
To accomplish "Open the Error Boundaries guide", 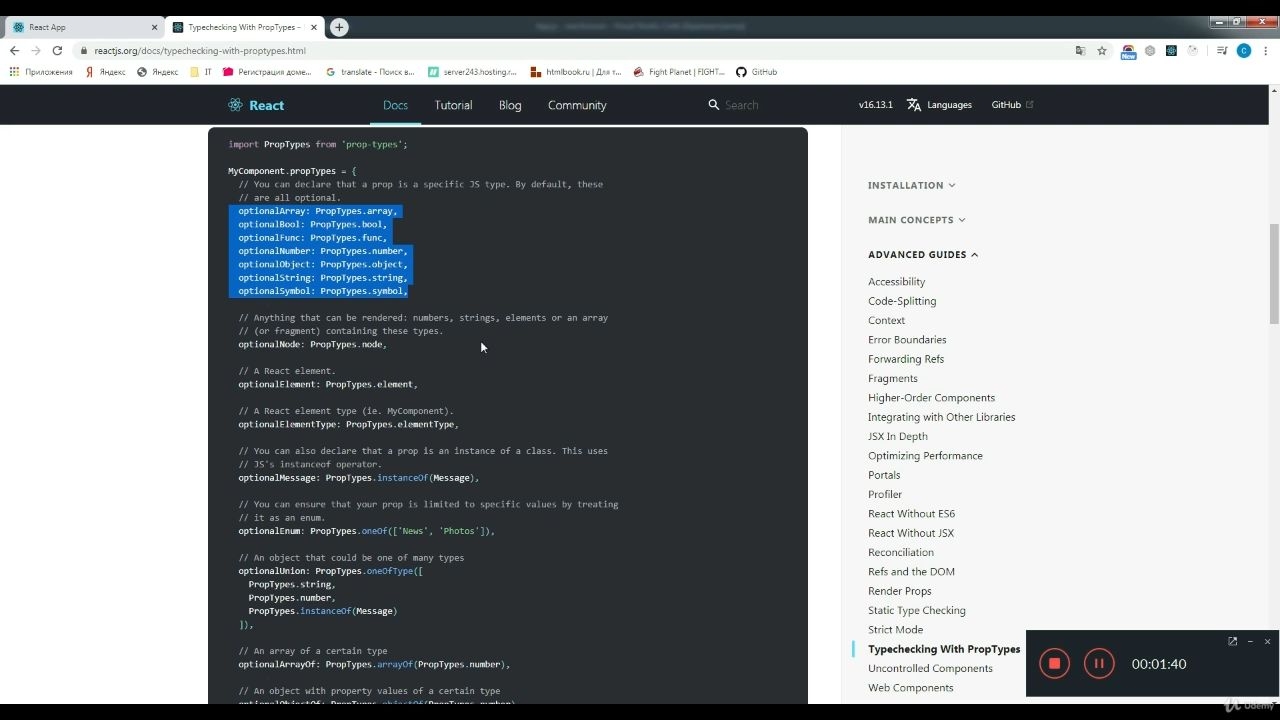I will [x=907, y=340].
